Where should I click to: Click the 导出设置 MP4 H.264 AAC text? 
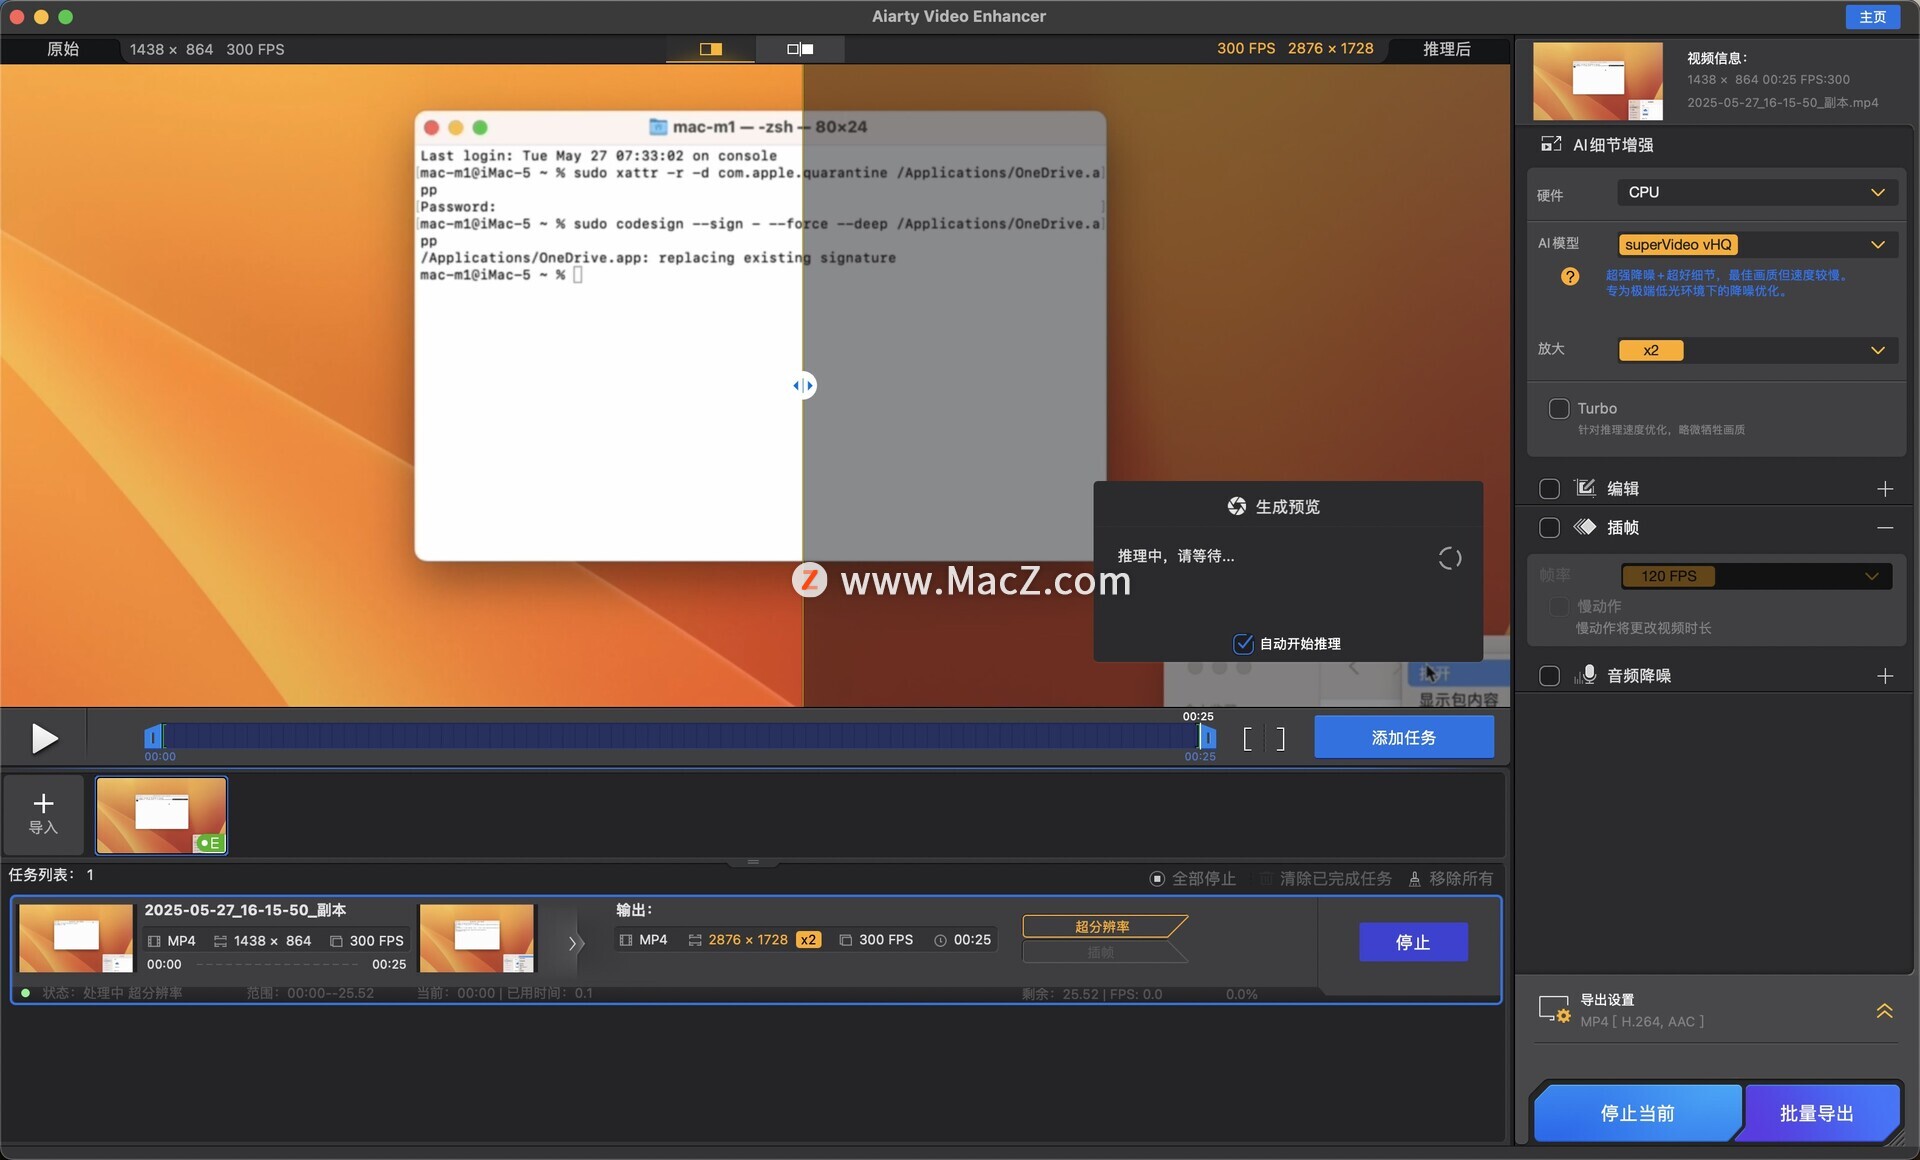tap(1642, 1022)
